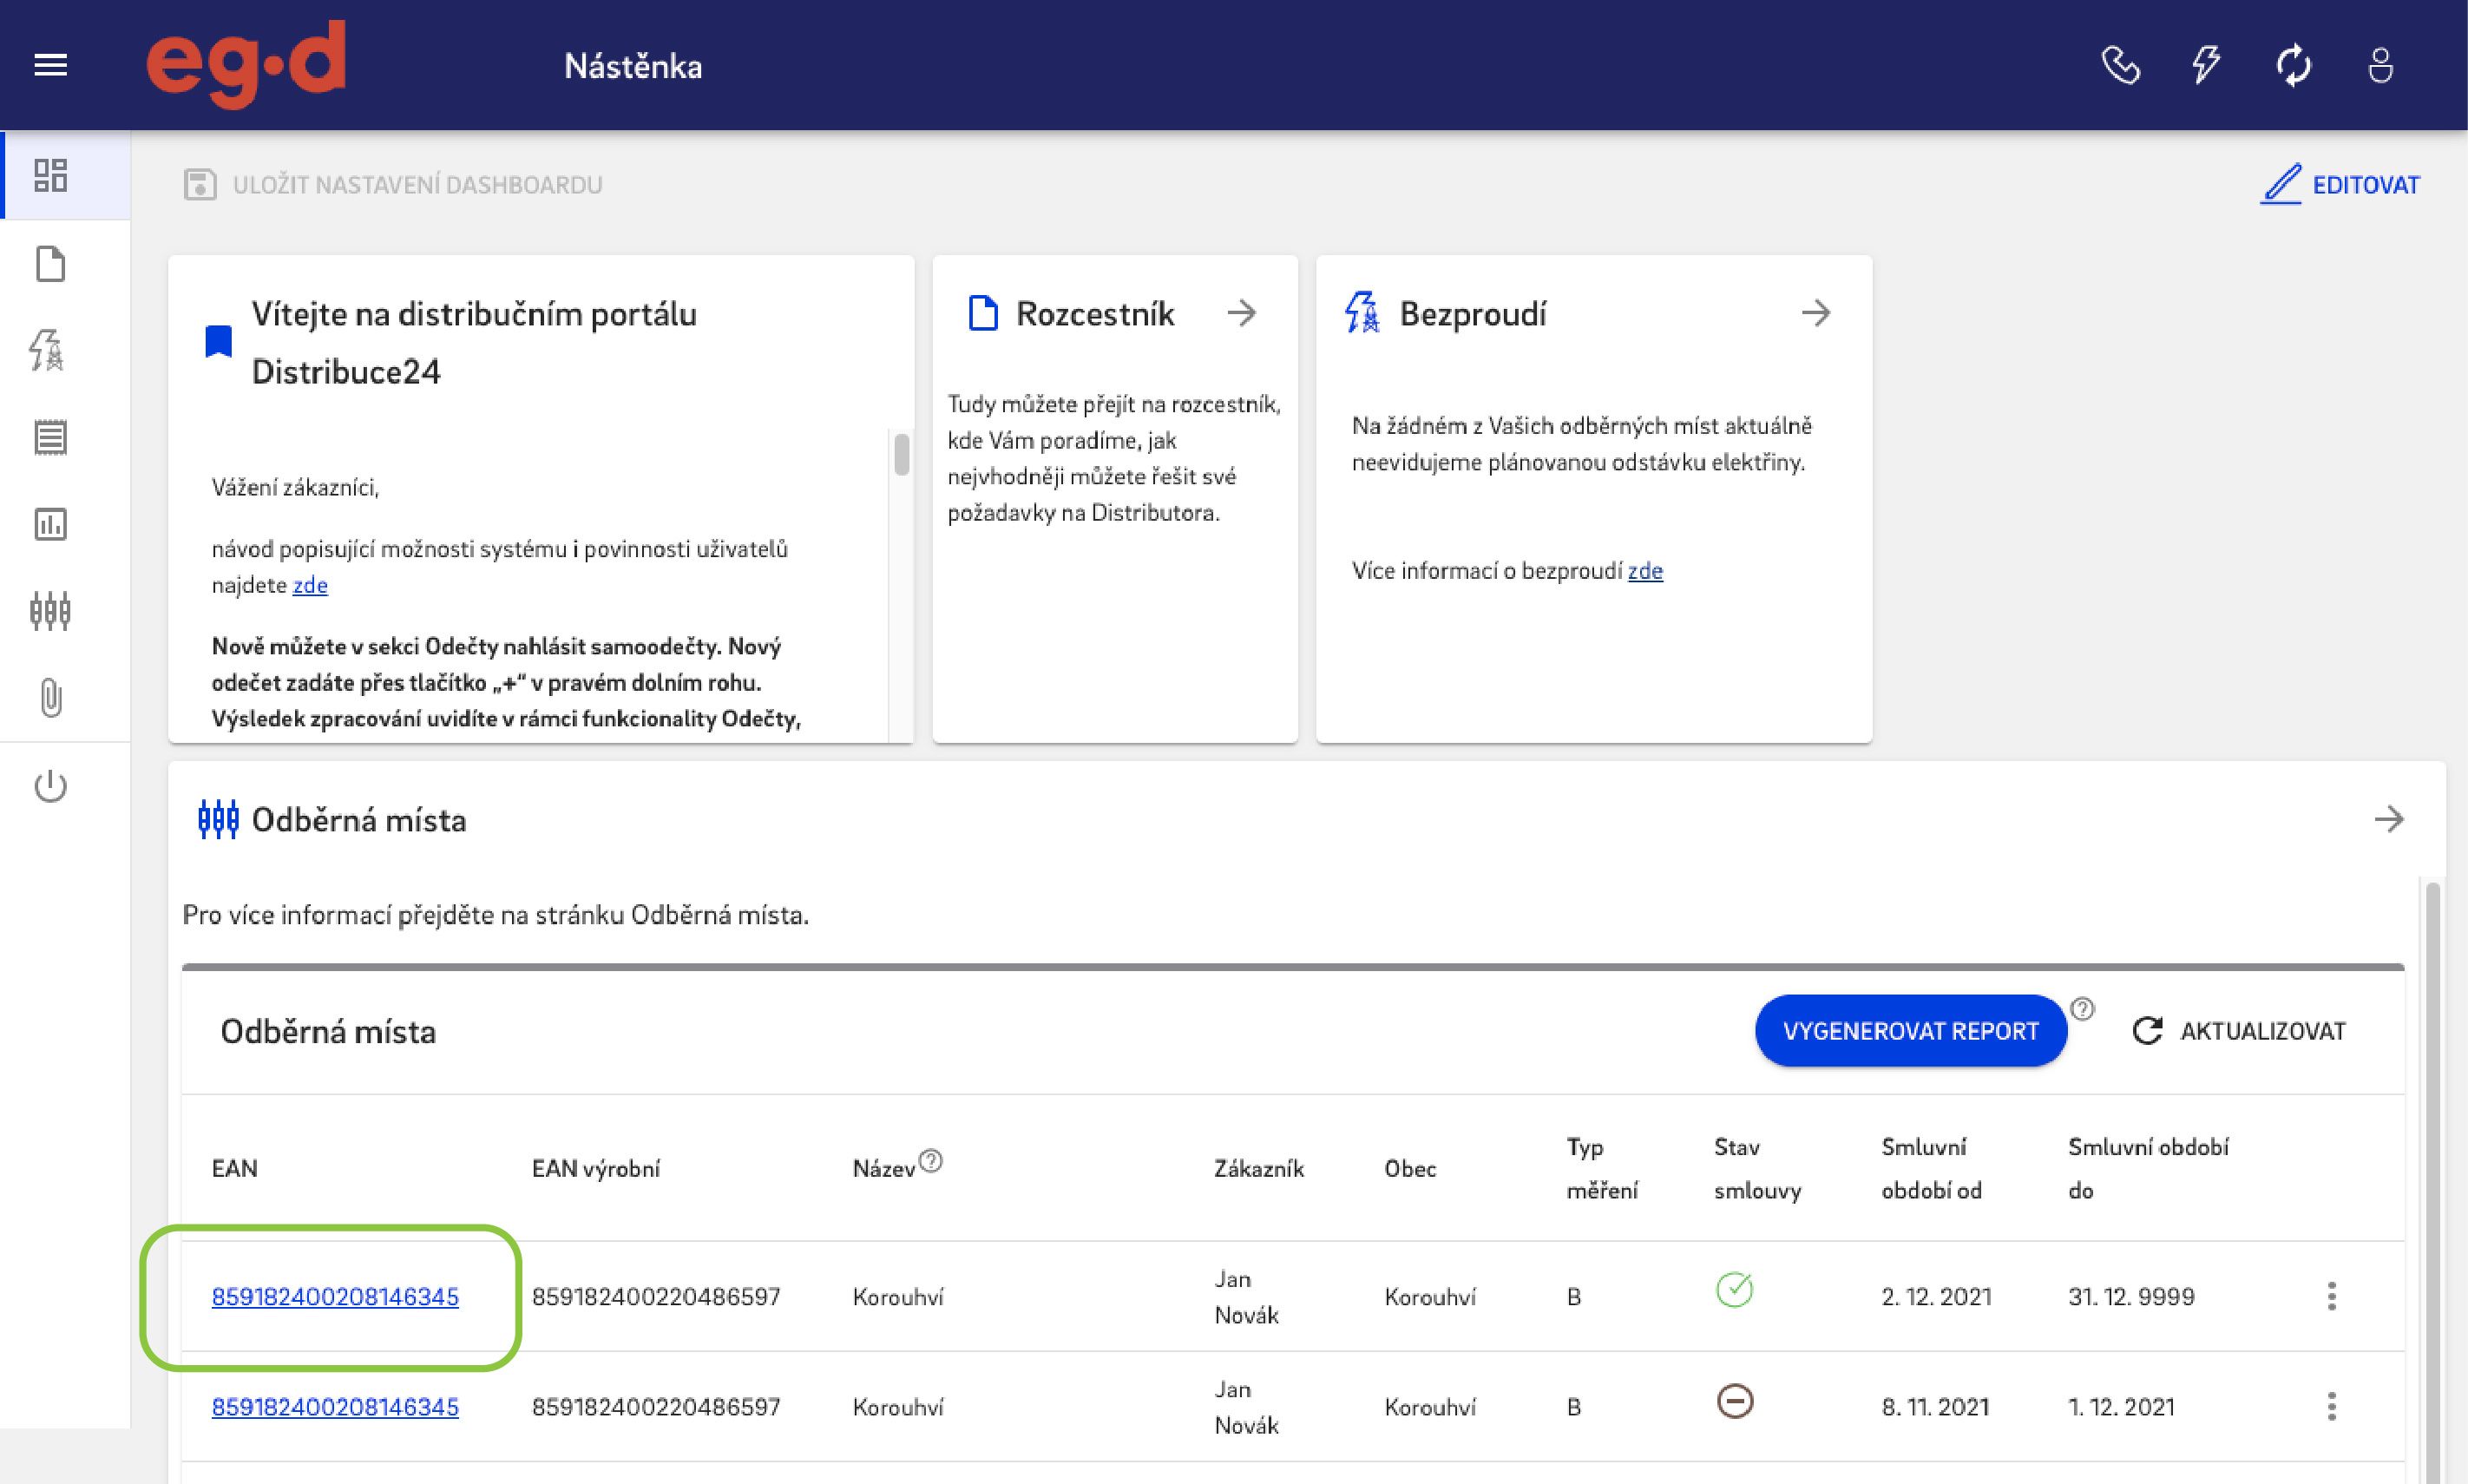Click the lightning bolt header icon
The width and height of the screenshot is (2468, 1484).
(x=2206, y=65)
